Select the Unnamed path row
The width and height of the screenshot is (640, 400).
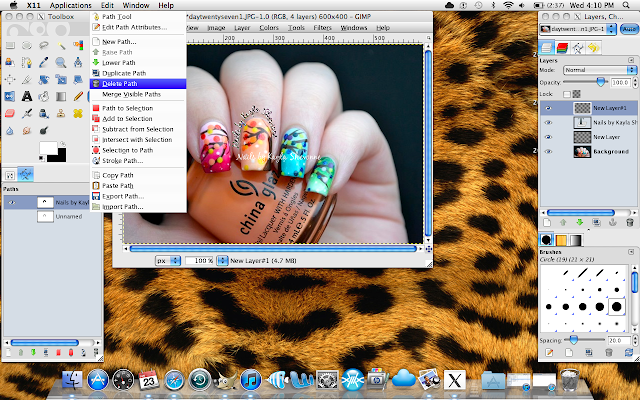[52, 216]
